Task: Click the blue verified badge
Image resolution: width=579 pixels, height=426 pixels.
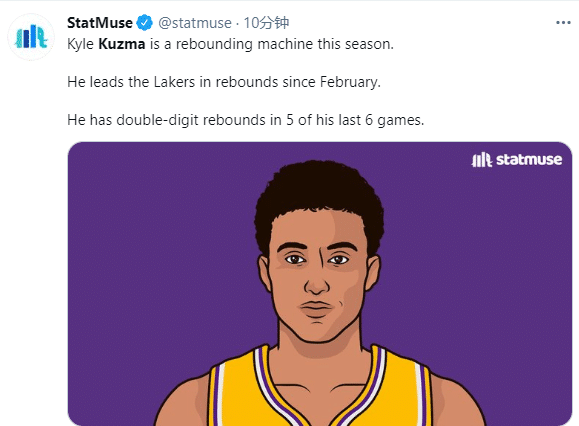Action: pos(144,23)
